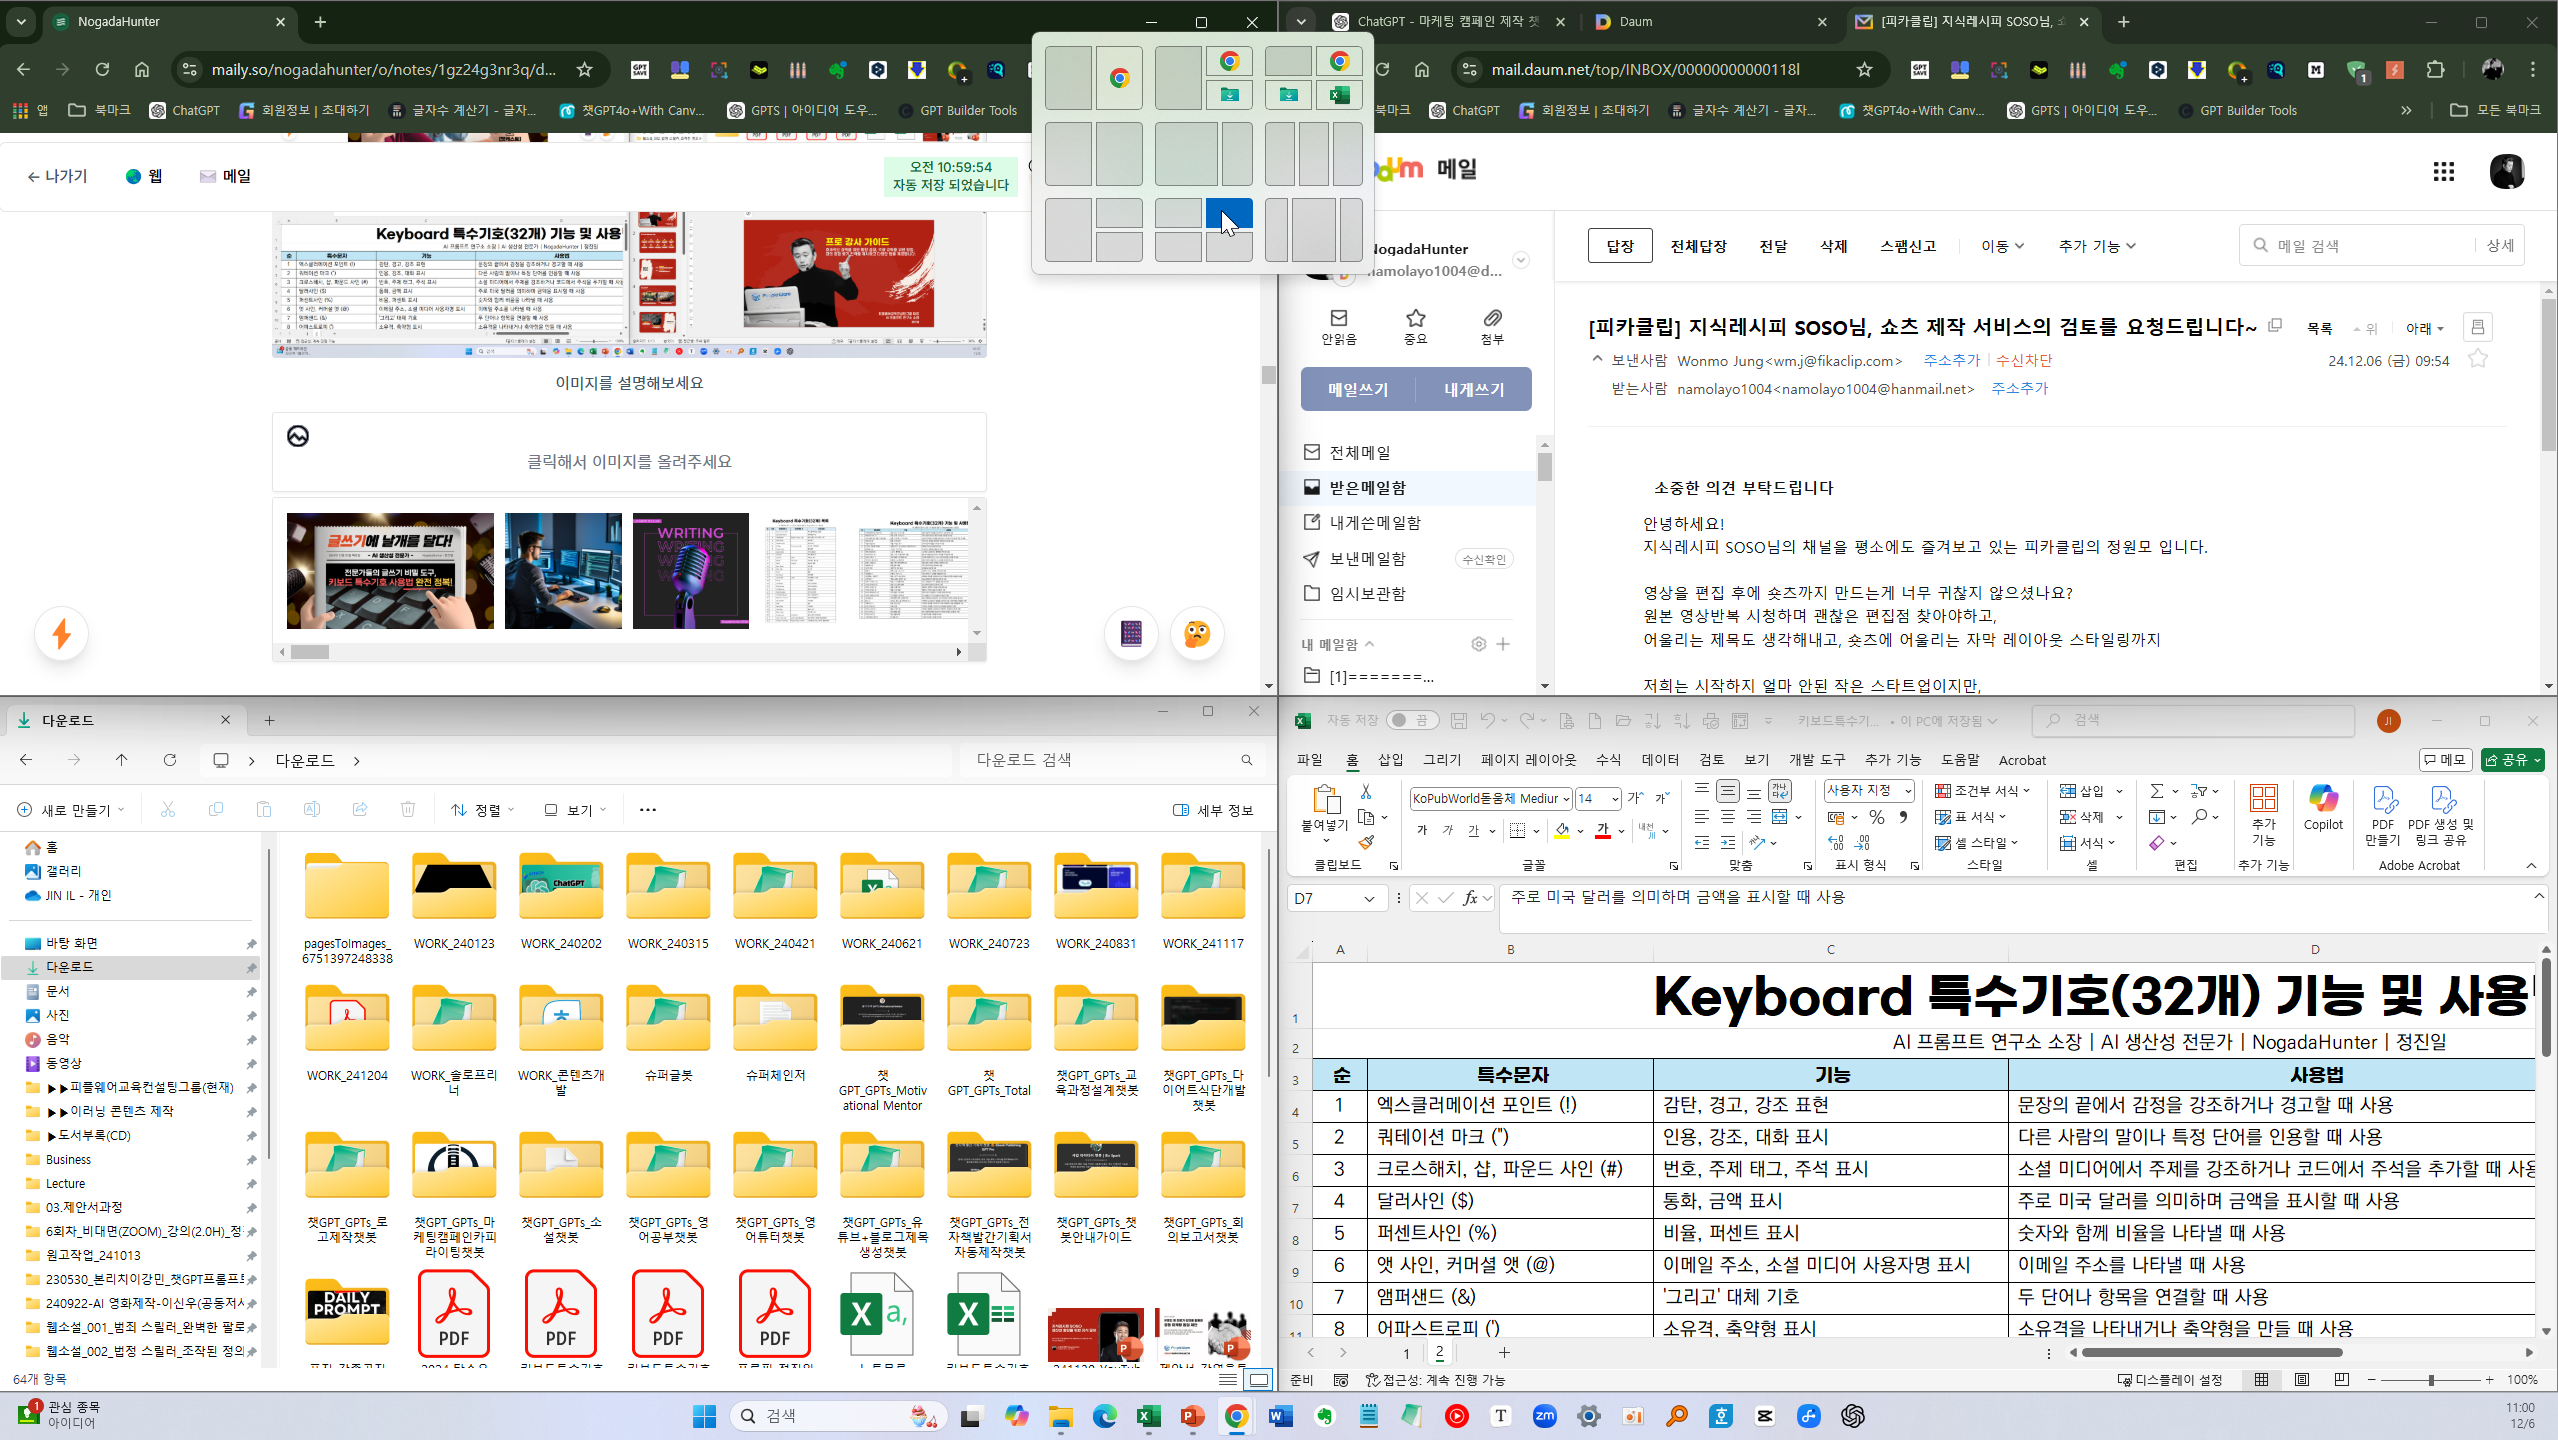This screenshot has width=2558, height=1440.
Task: Click the 답장 reply button in Daum mail
Action: (1619, 246)
